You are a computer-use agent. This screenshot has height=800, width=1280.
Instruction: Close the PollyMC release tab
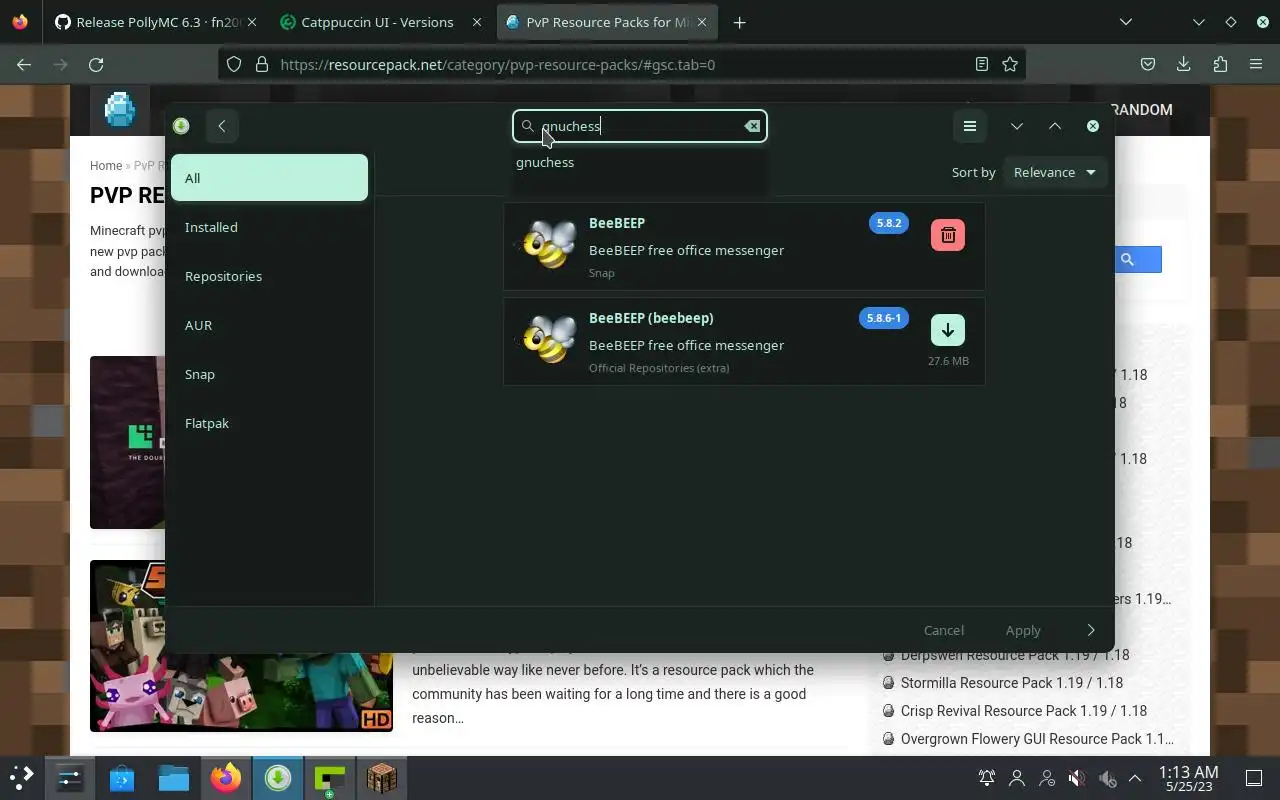[251, 22]
